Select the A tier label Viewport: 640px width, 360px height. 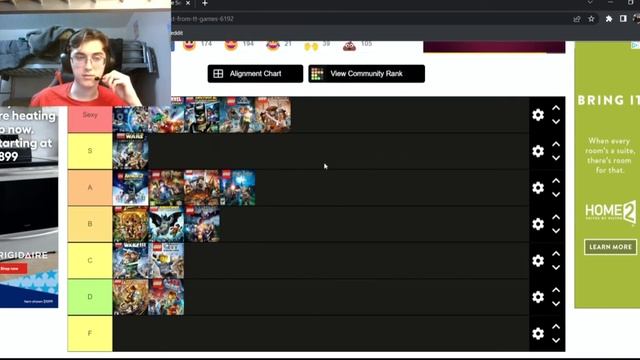coord(90,188)
